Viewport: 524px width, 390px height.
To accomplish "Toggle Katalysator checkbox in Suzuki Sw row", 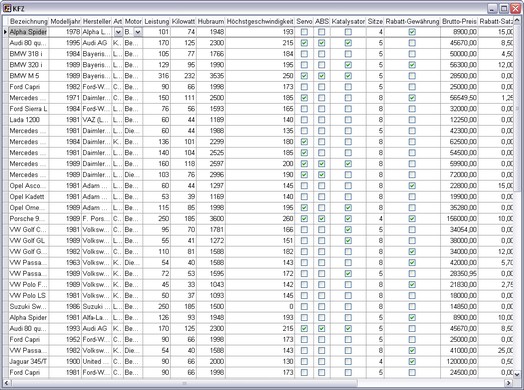I will click(348, 306).
